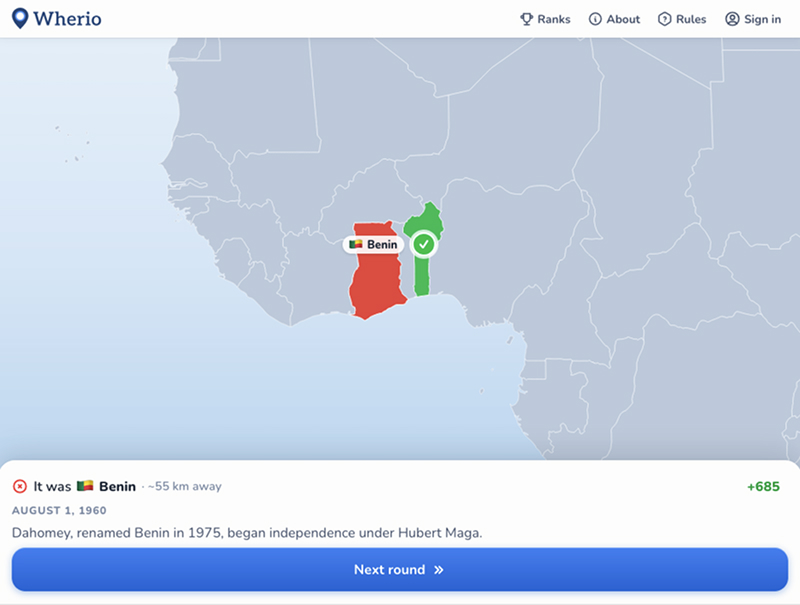Open the Rules page

[682, 19]
